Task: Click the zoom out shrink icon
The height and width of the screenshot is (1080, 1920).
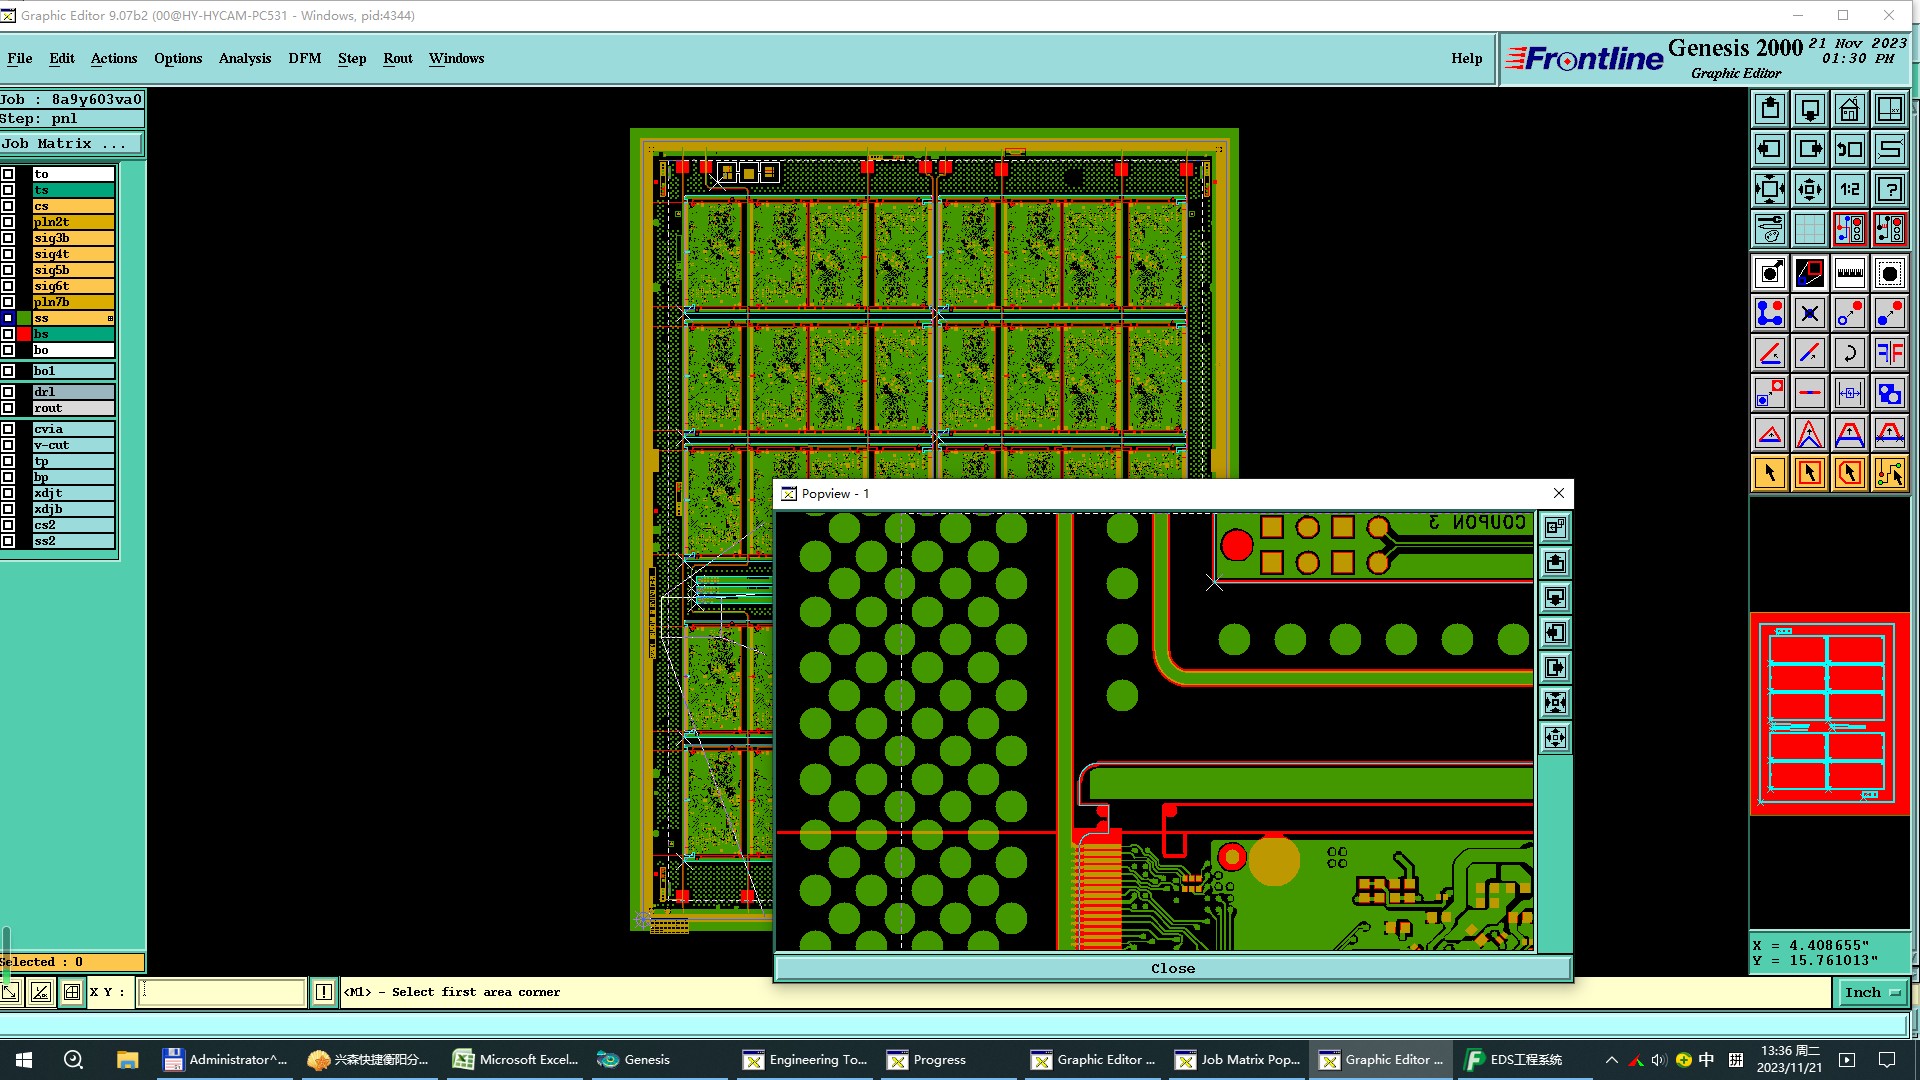Action: (1810, 189)
